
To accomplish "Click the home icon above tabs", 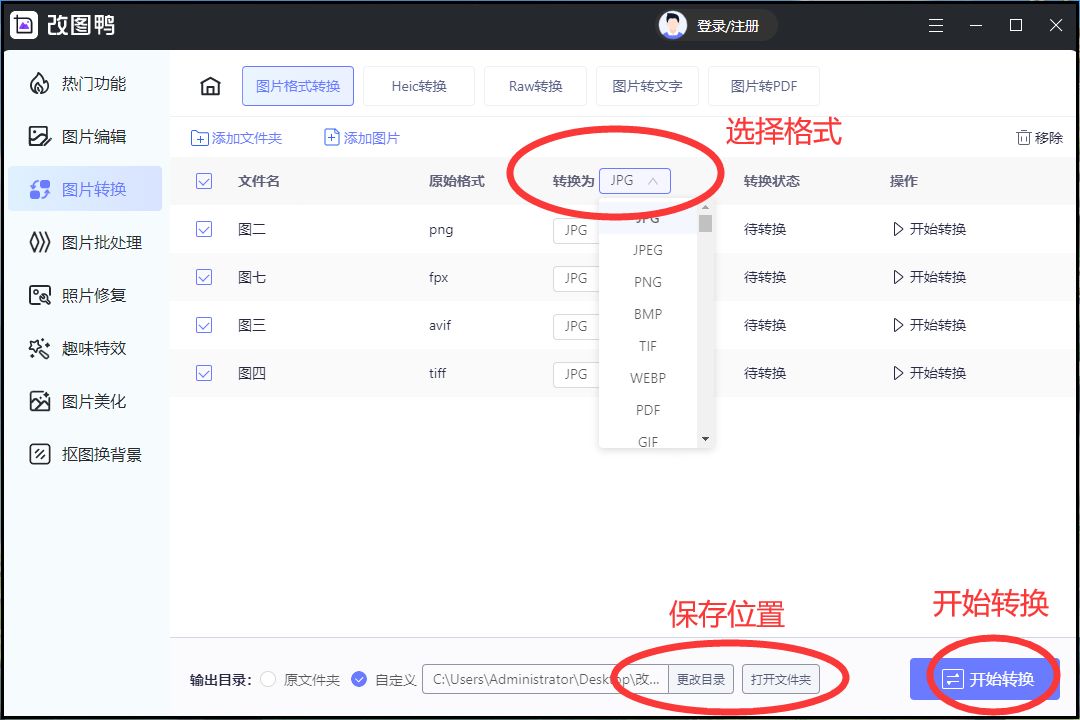I will pos(210,86).
